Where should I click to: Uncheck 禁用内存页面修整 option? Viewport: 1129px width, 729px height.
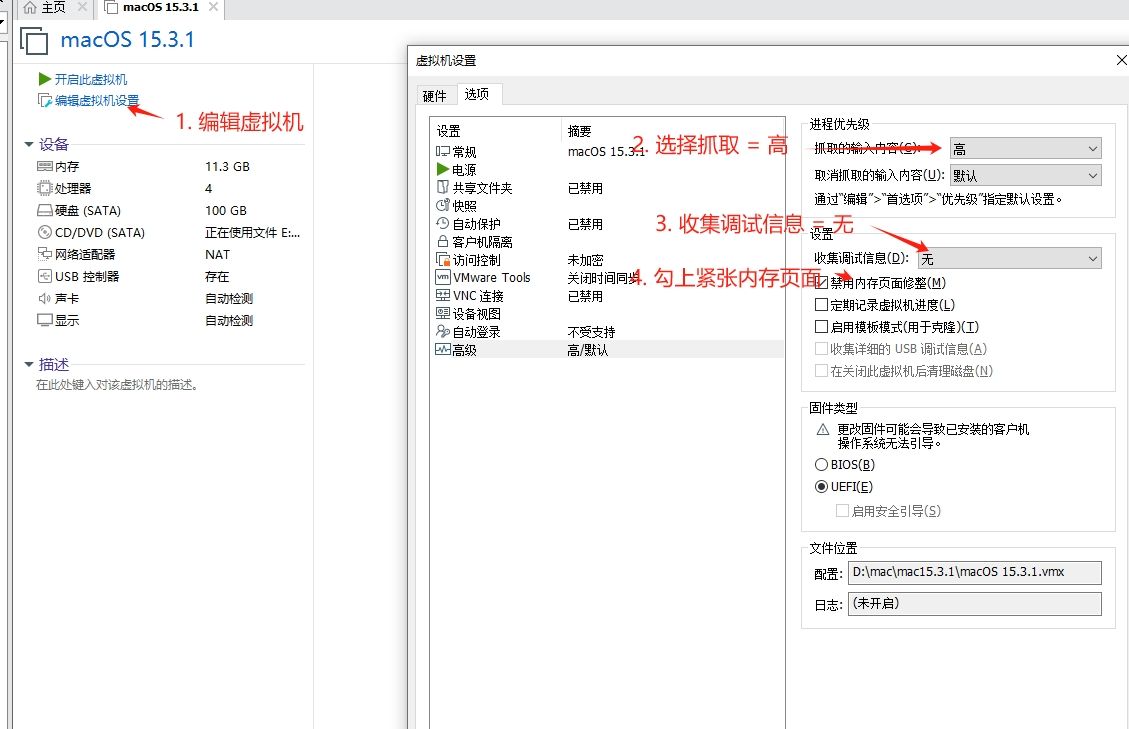822,283
